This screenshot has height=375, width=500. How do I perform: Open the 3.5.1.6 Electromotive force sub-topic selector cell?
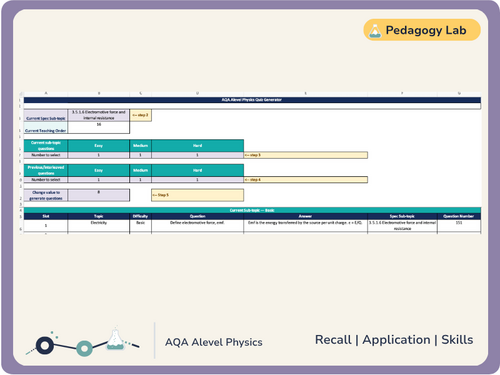click(99, 115)
